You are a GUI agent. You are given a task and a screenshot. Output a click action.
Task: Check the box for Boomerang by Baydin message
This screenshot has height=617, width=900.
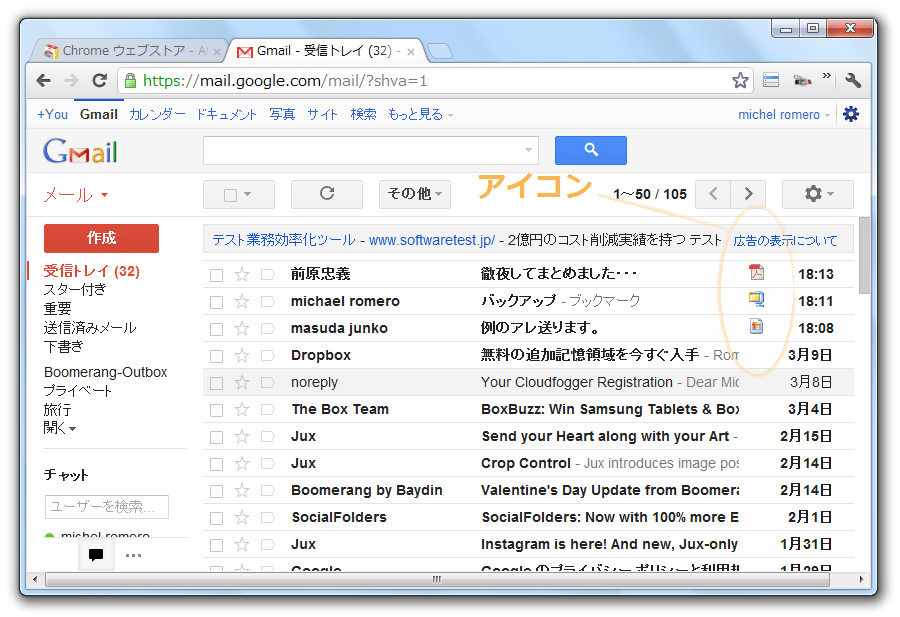click(216, 491)
